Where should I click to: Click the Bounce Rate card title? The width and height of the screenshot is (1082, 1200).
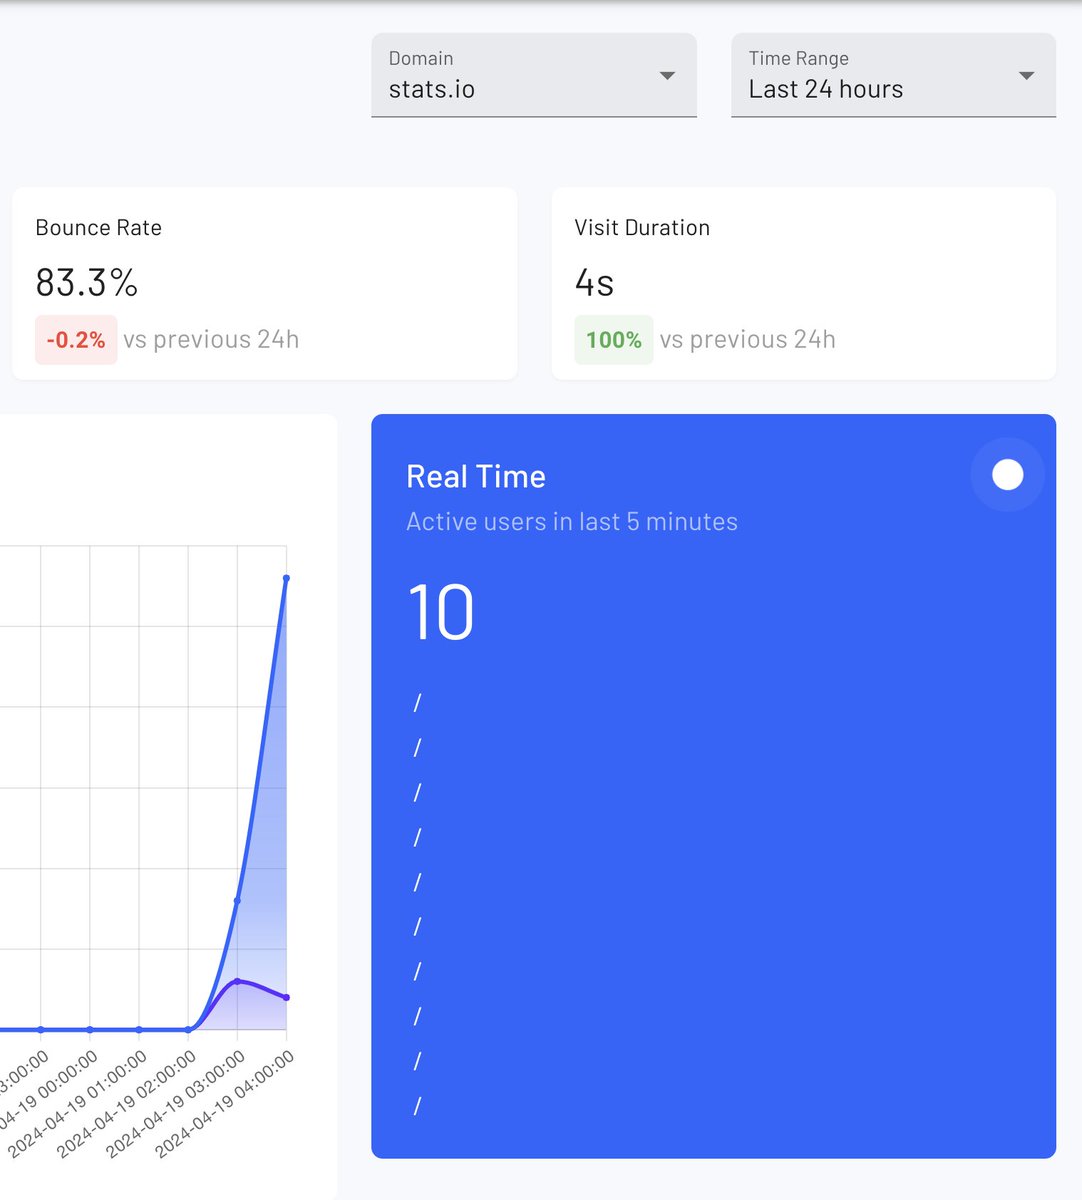pyautogui.click(x=98, y=228)
